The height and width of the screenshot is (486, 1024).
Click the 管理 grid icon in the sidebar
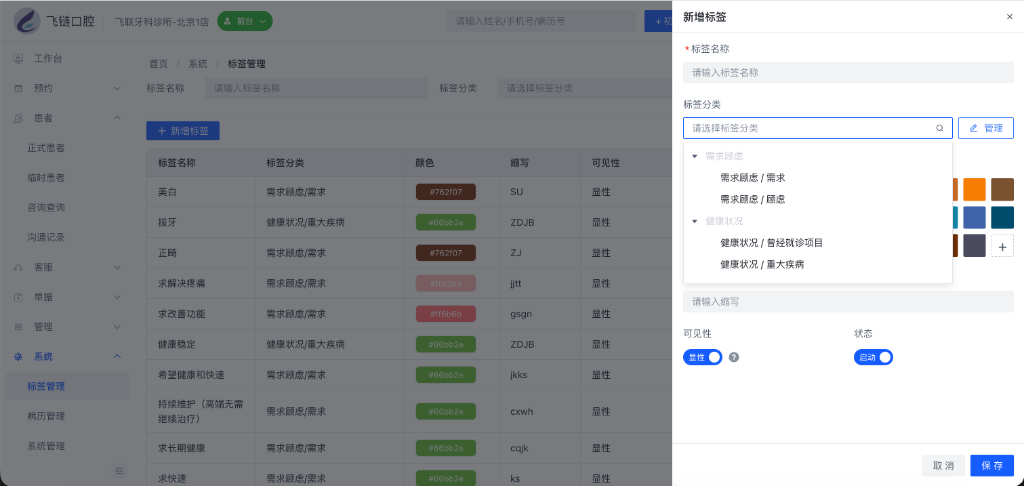pos(18,327)
